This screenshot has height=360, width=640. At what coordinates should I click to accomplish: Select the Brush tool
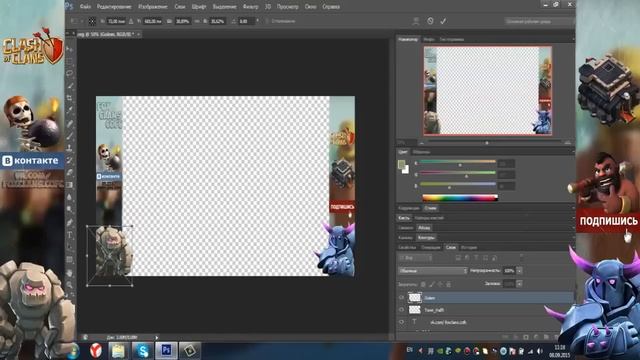click(x=70, y=135)
